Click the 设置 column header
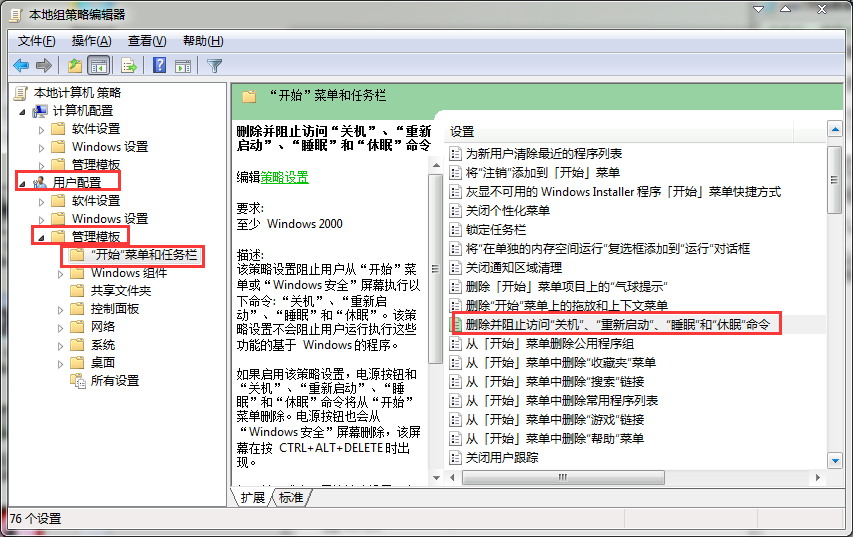The width and height of the screenshot is (853, 537). tap(462, 132)
